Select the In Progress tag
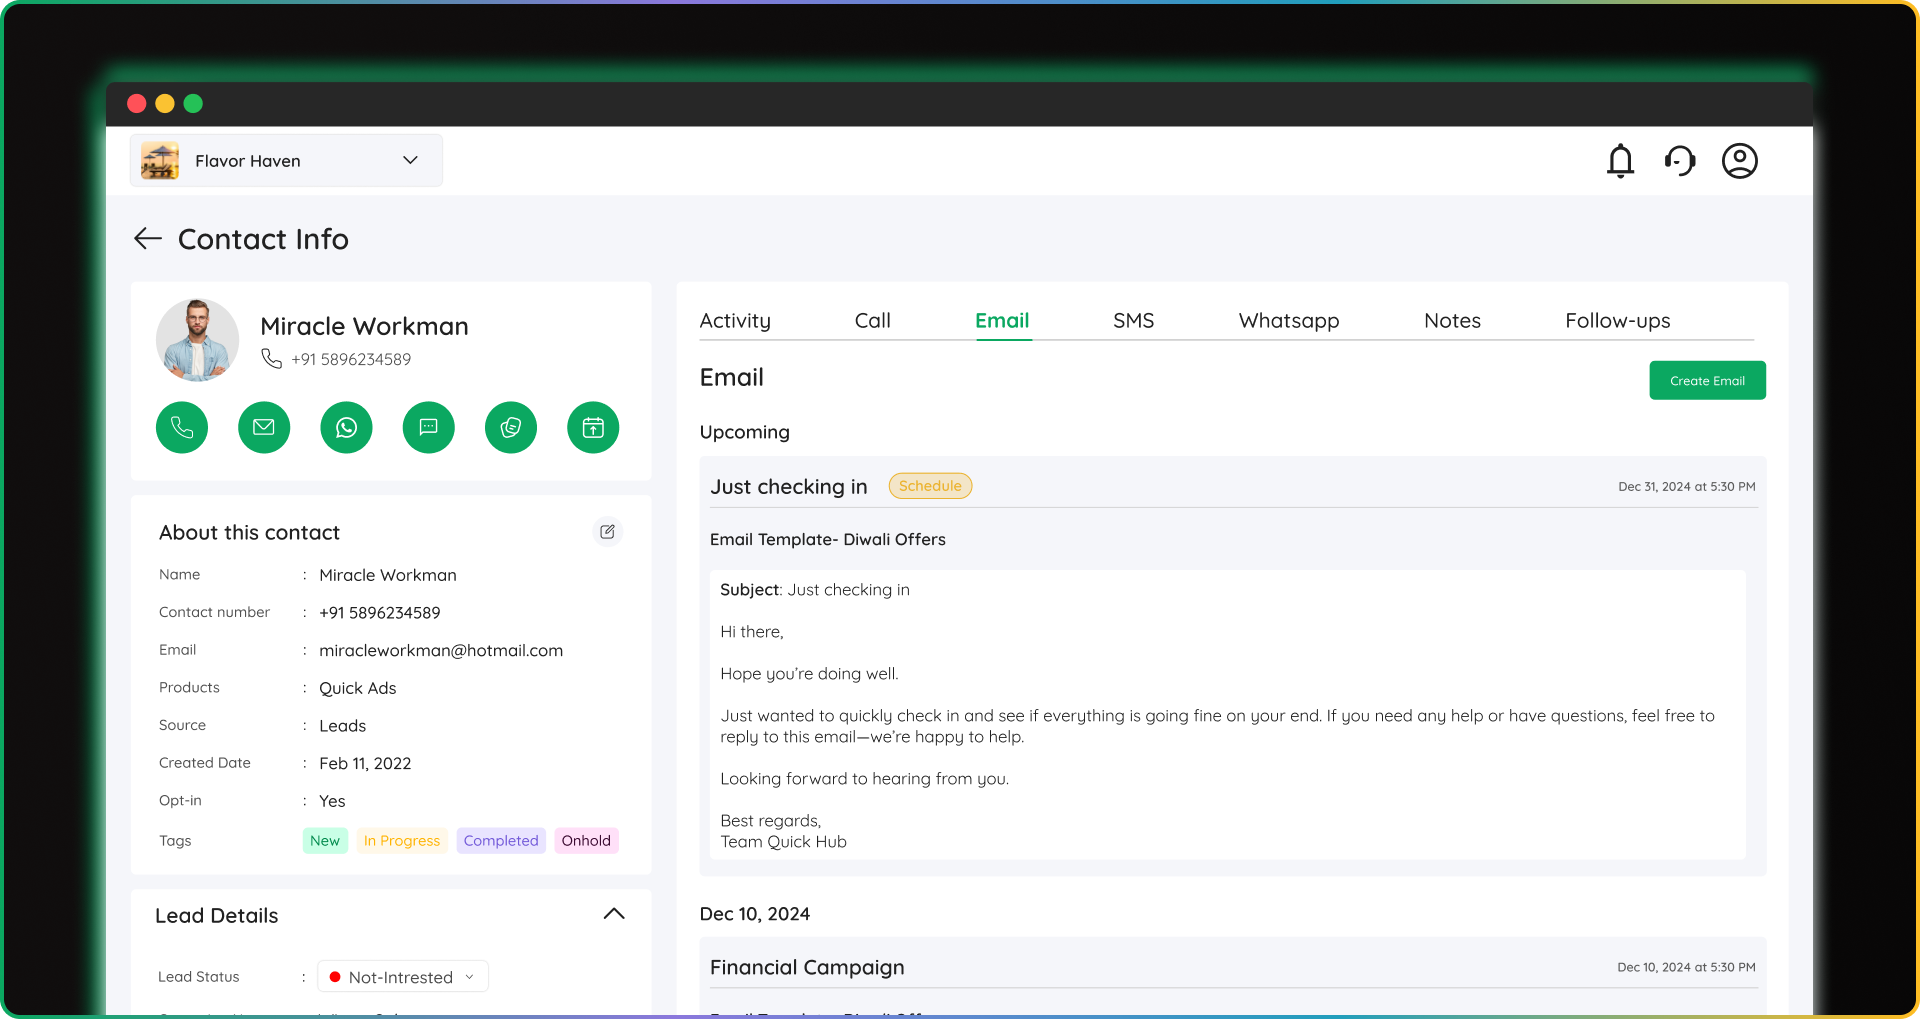Screen dimensions: 1920x1019 coord(402,841)
